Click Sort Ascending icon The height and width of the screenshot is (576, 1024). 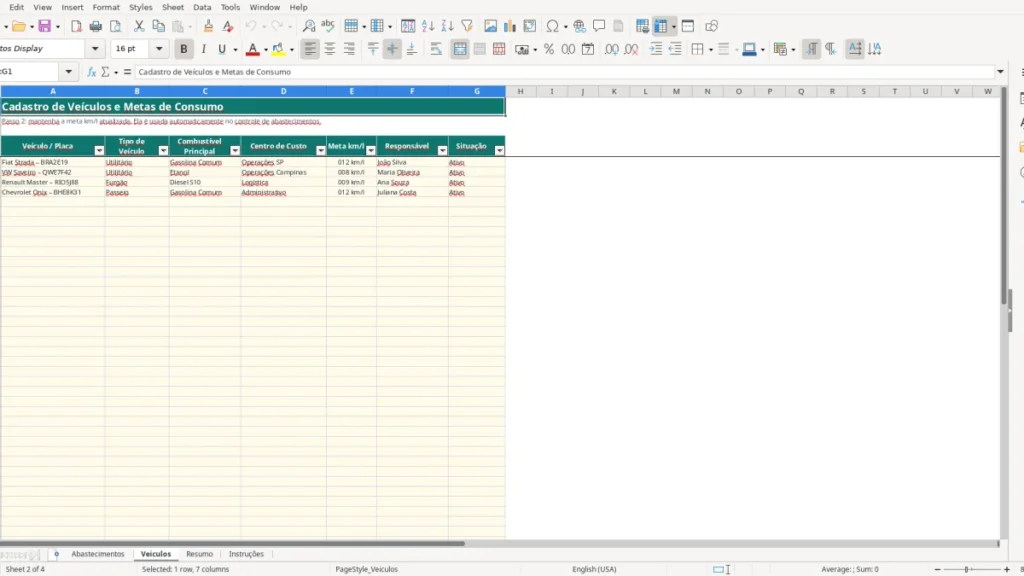[428, 26]
